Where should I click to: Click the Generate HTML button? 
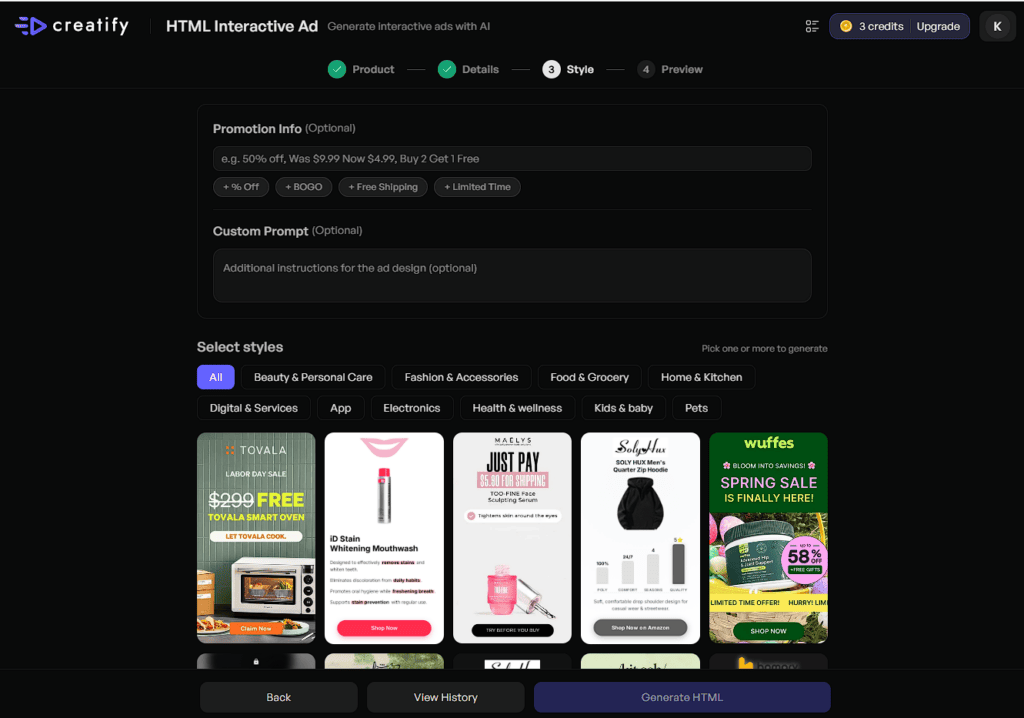click(x=682, y=697)
